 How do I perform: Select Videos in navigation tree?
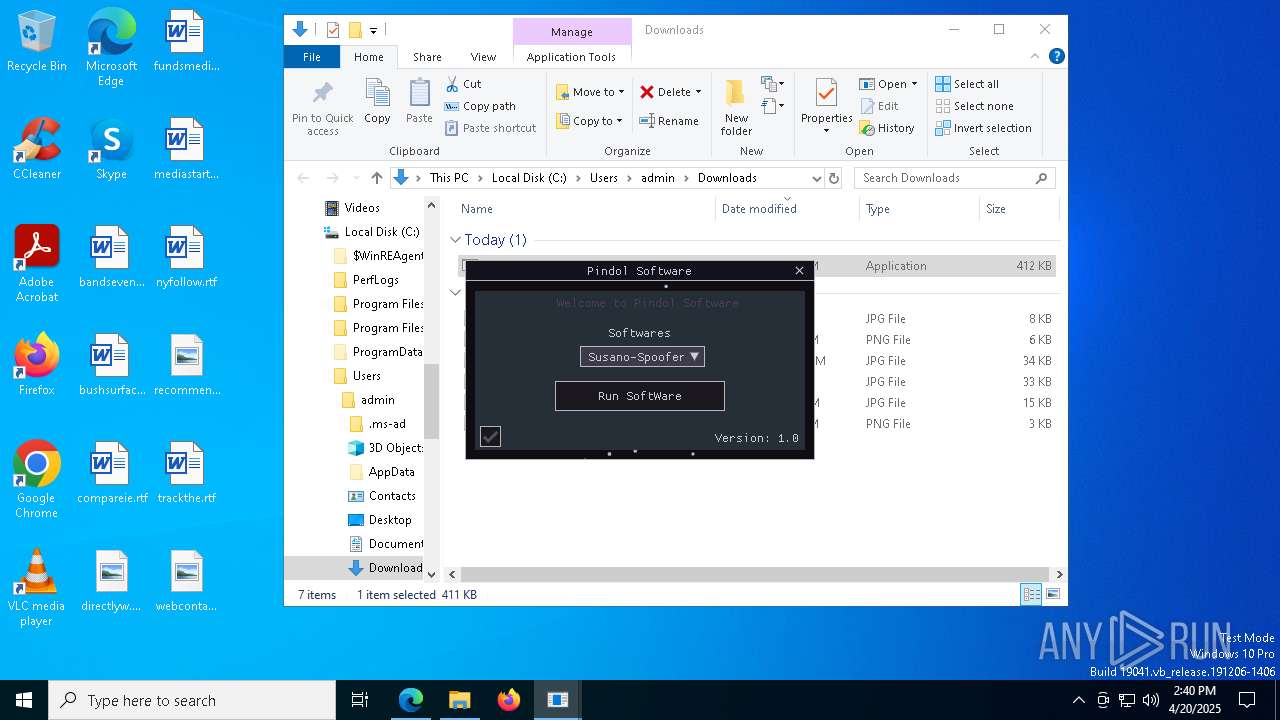(352, 208)
